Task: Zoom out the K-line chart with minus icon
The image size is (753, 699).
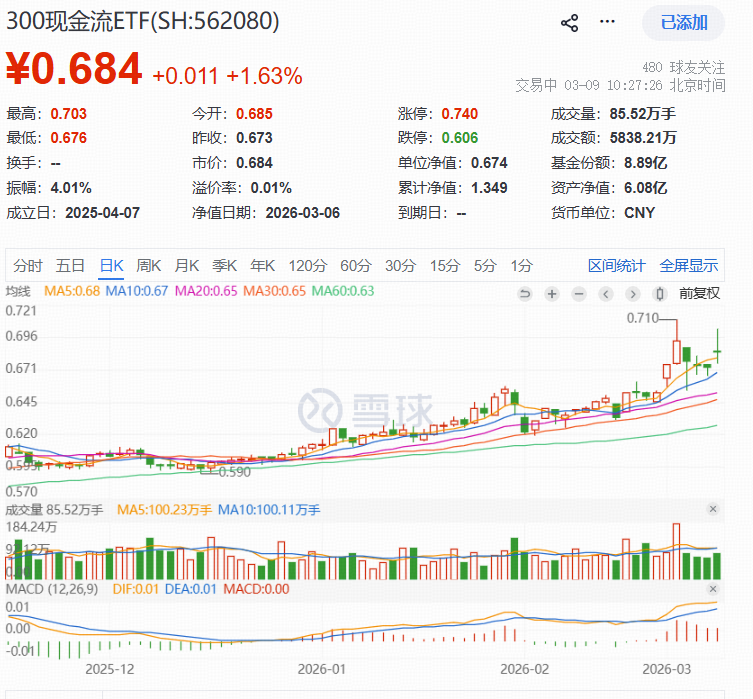Action: click(x=578, y=293)
